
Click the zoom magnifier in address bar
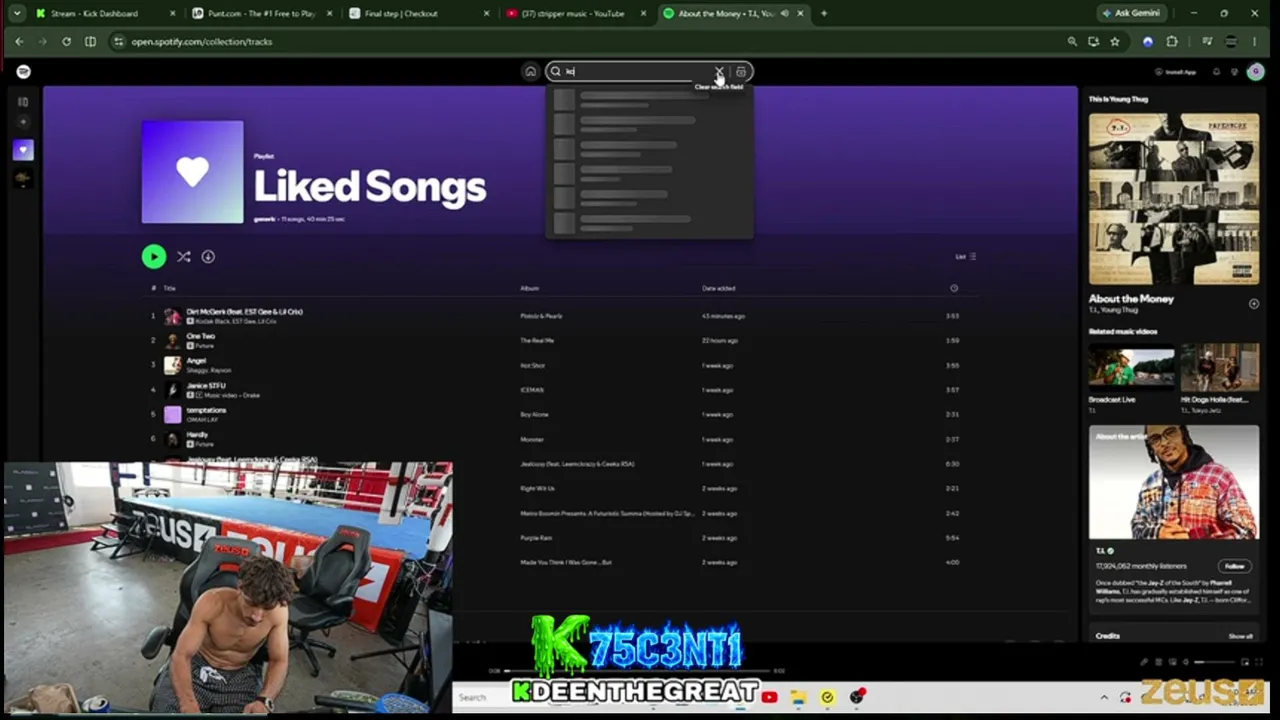click(x=1072, y=42)
